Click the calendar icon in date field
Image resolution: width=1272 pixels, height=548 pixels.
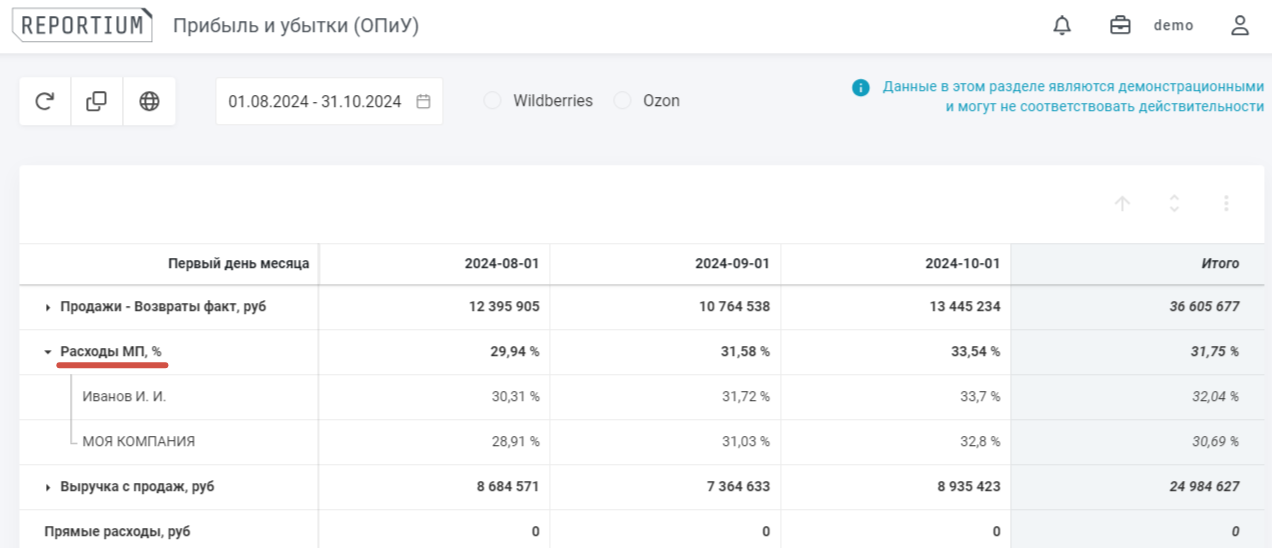tap(423, 101)
